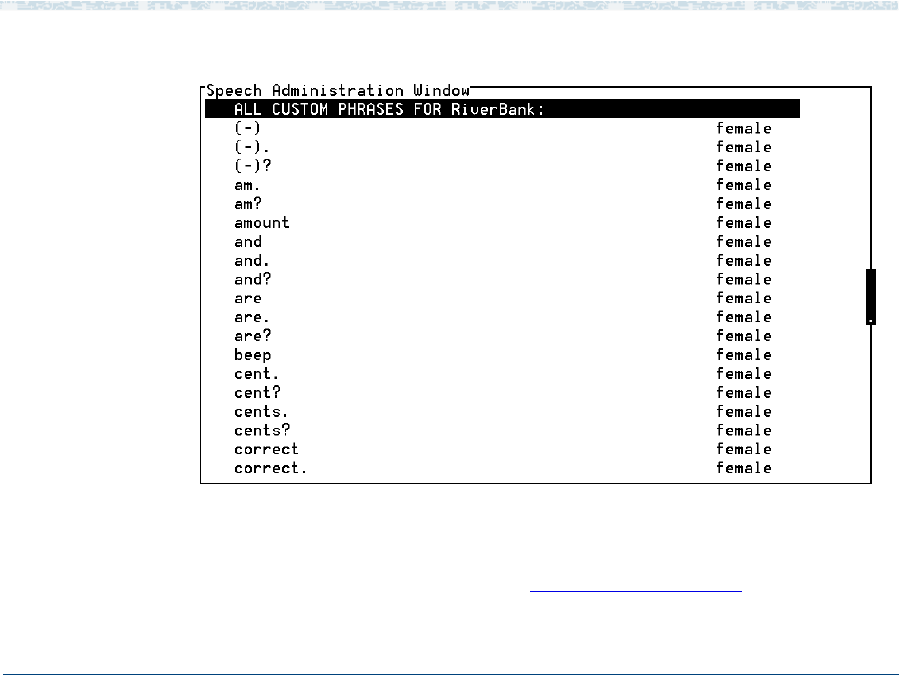Select the "are." phrase row
899x675 pixels.
pyautogui.click(x=502, y=317)
